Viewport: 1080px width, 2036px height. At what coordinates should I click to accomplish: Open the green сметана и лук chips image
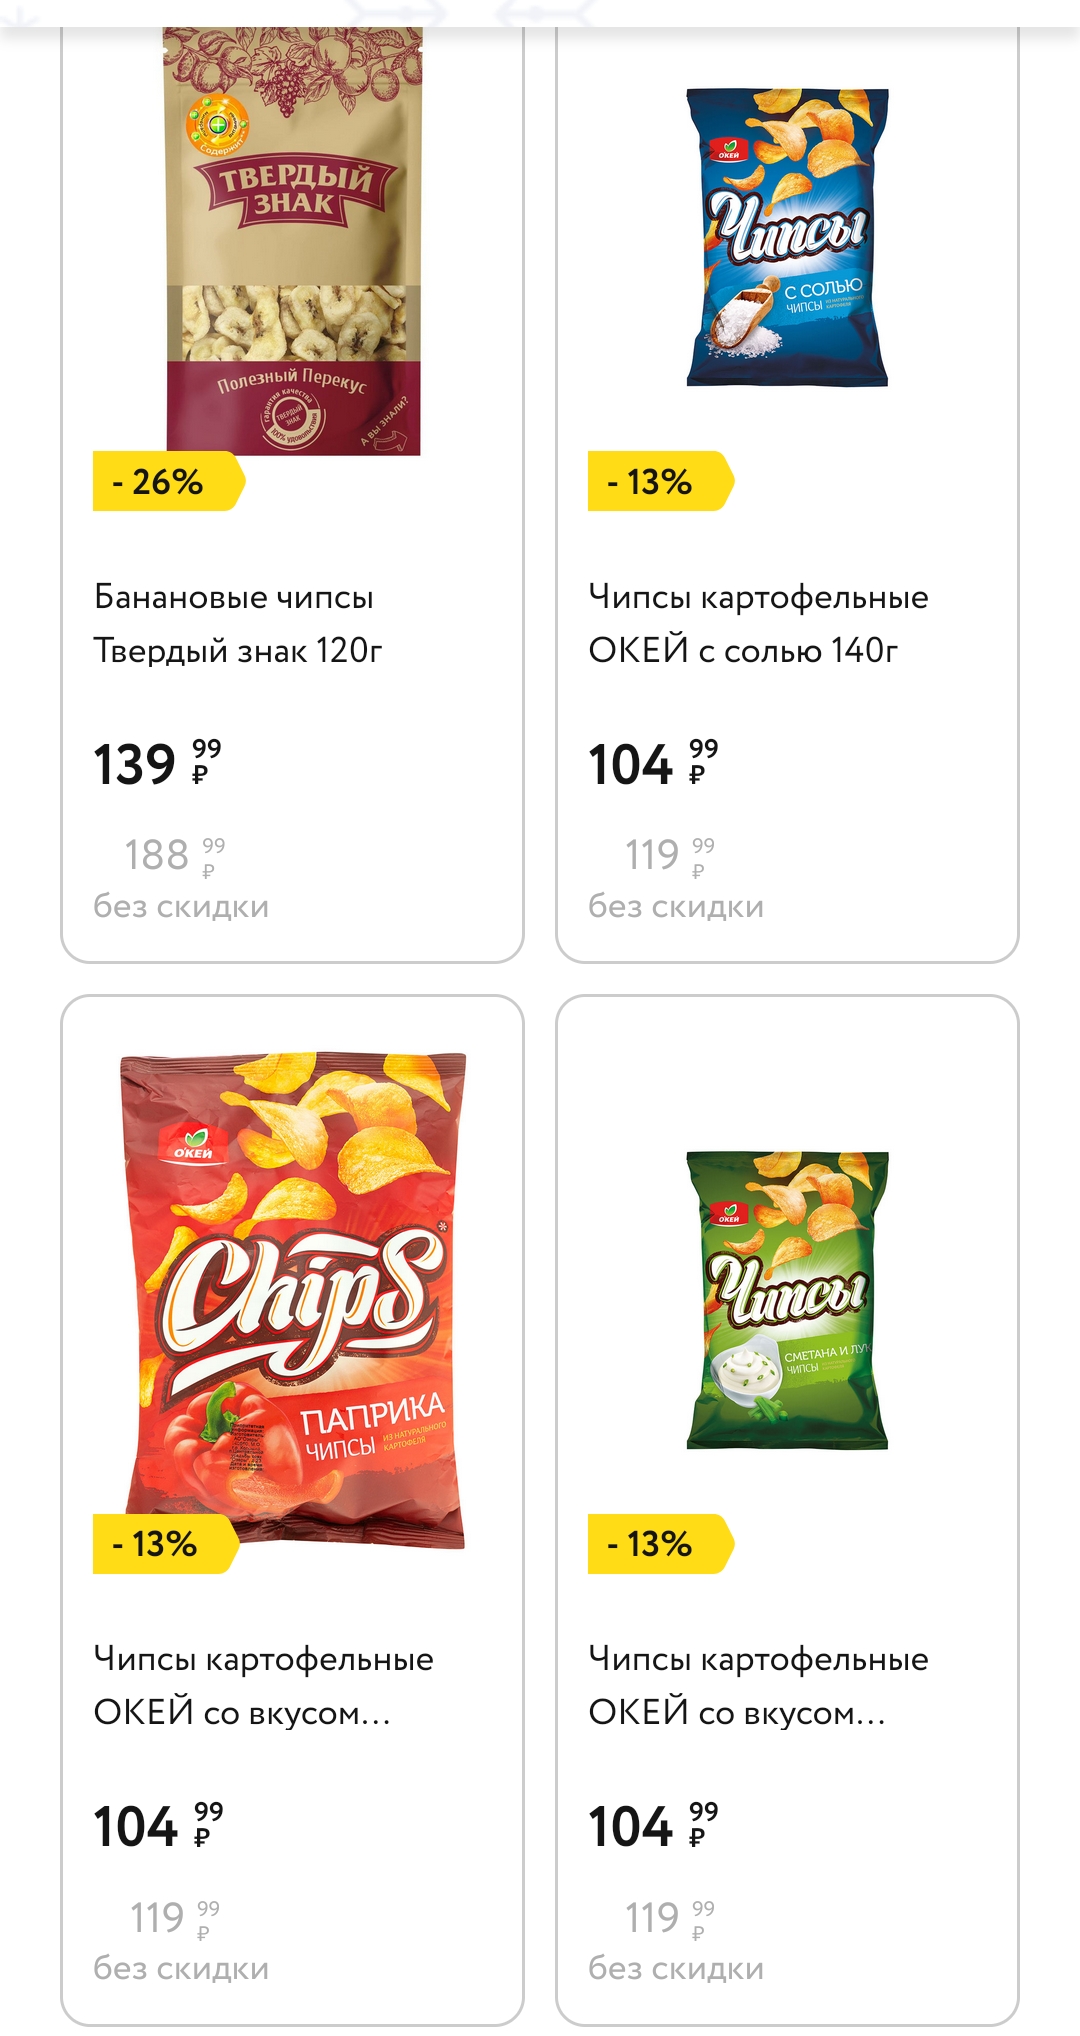tap(787, 1300)
